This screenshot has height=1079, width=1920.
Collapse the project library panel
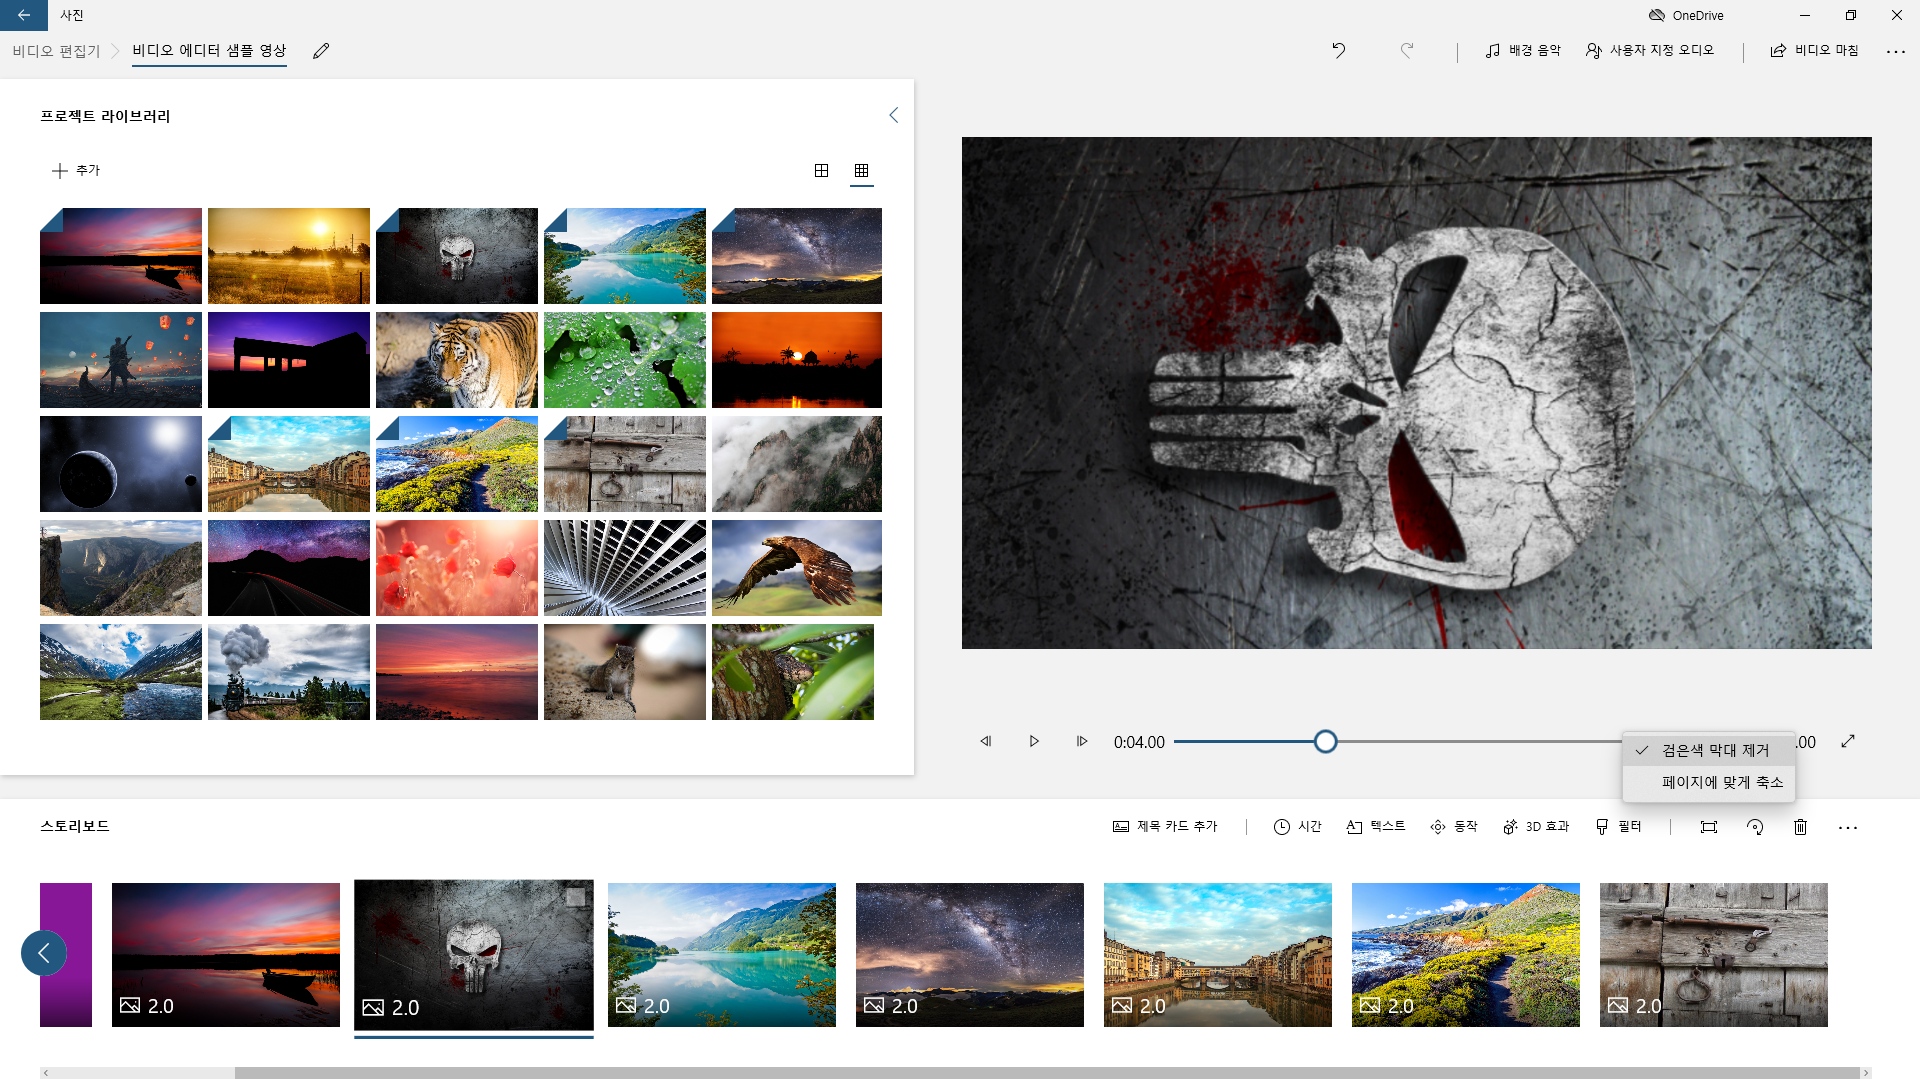[894, 115]
